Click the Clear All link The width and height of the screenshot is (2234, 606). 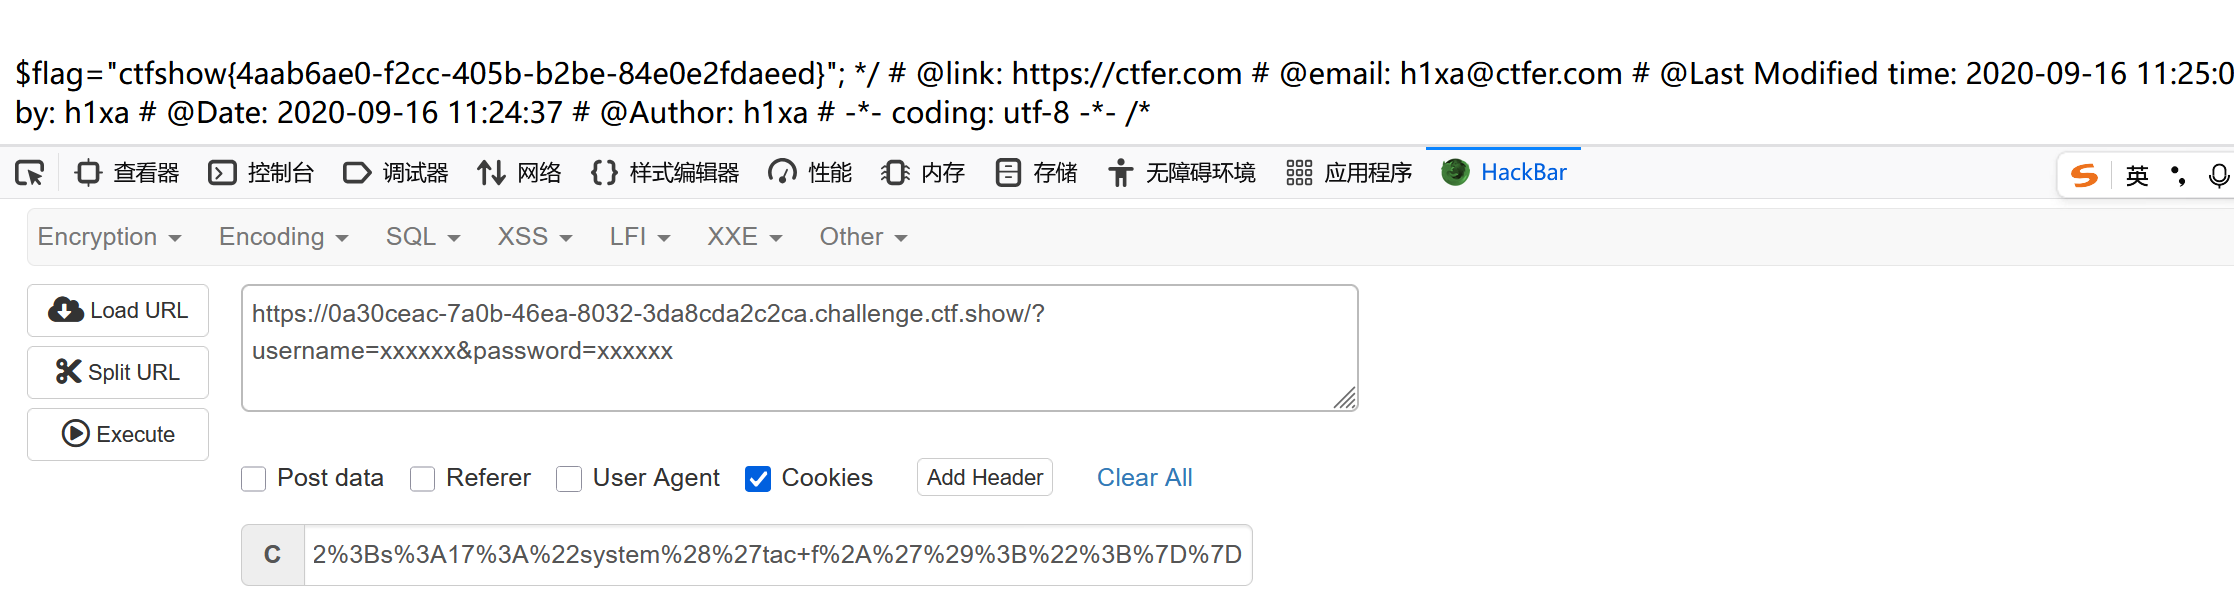(x=1144, y=478)
